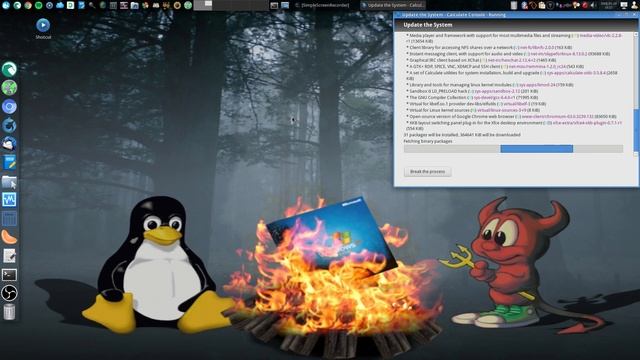
Task: Open the blue swirl browser icon in dock
Action: (x=9, y=125)
